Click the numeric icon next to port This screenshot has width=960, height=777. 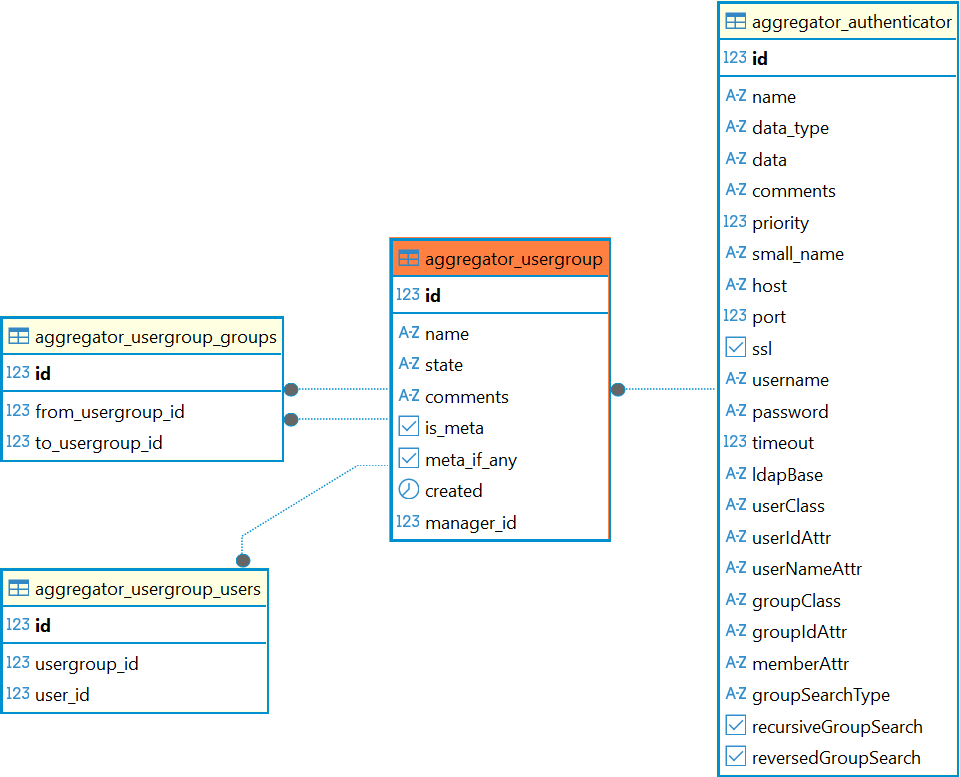point(735,316)
